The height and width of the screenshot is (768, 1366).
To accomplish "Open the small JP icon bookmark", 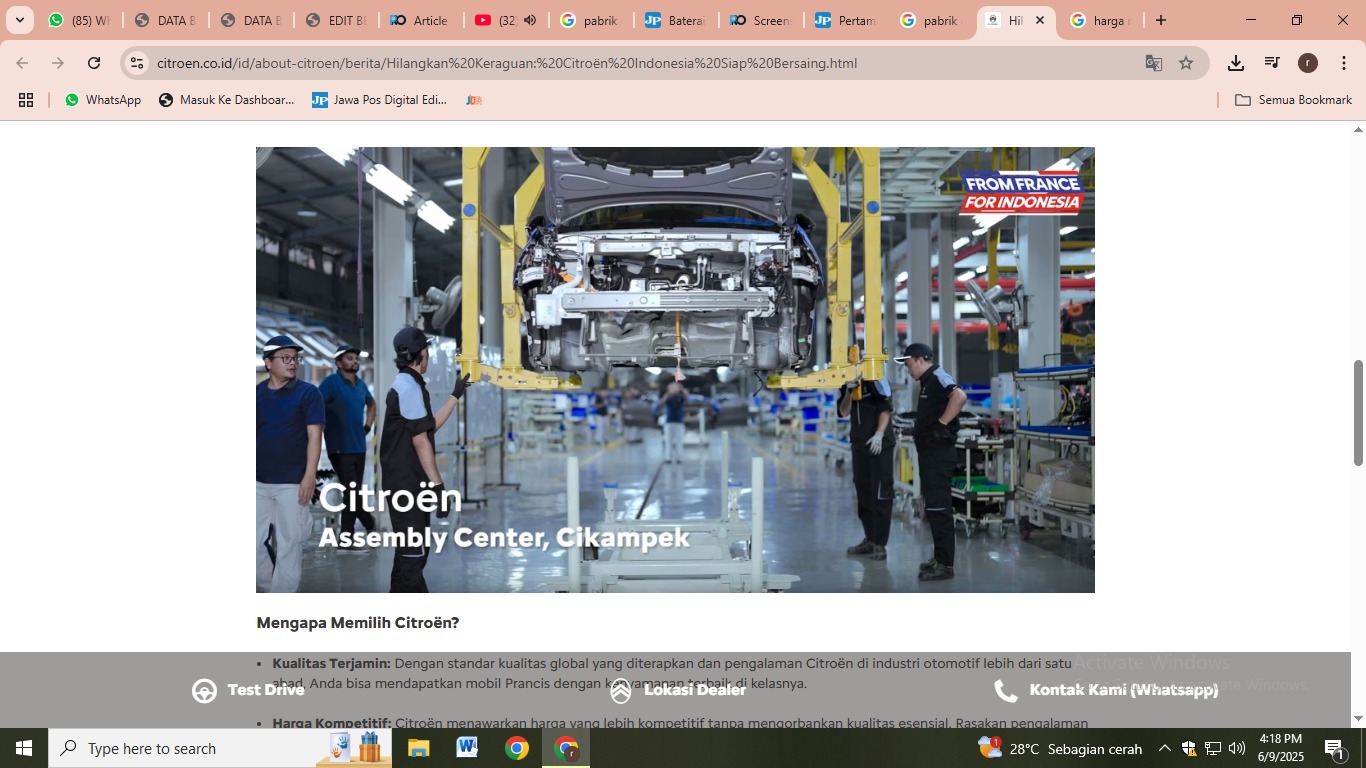I will pyautogui.click(x=474, y=100).
